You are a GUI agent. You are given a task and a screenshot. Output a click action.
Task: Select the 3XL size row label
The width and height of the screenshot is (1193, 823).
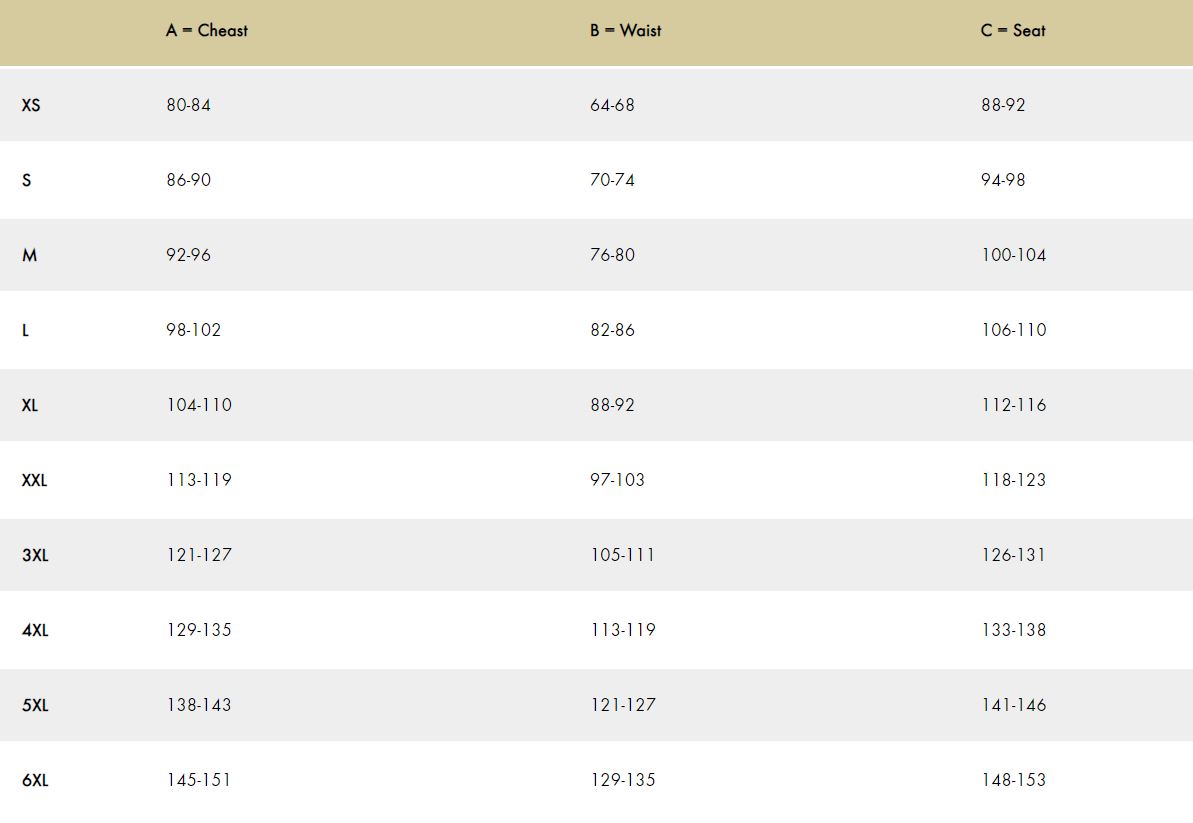[35, 555]
